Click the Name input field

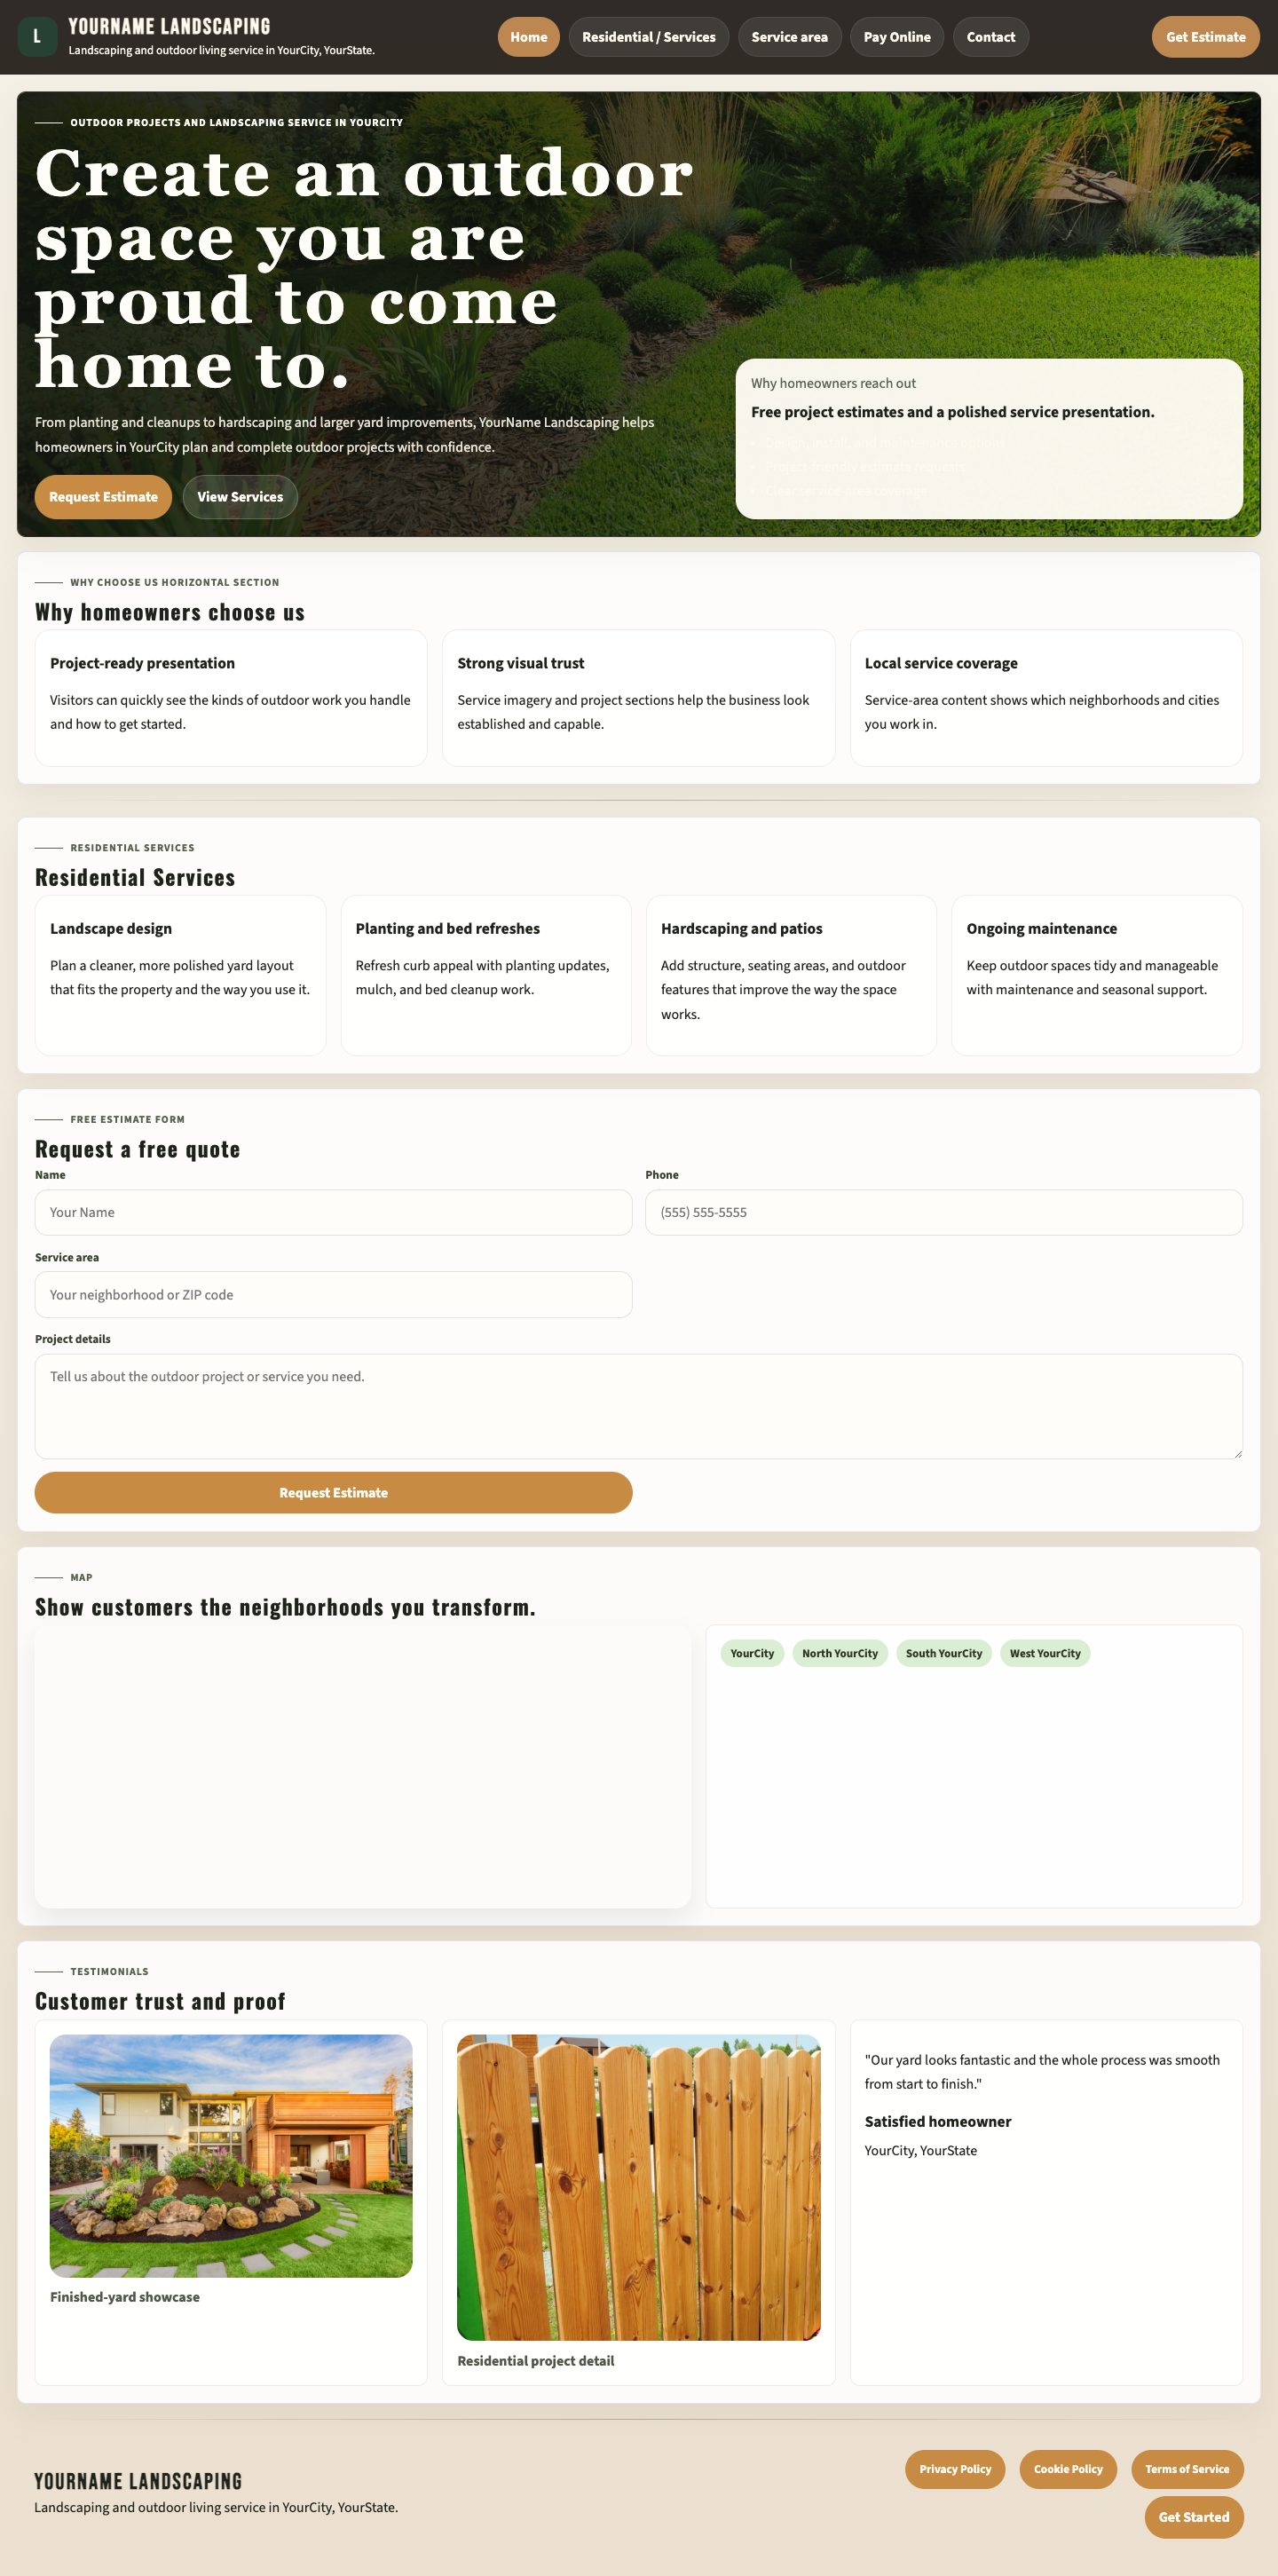333,1212
